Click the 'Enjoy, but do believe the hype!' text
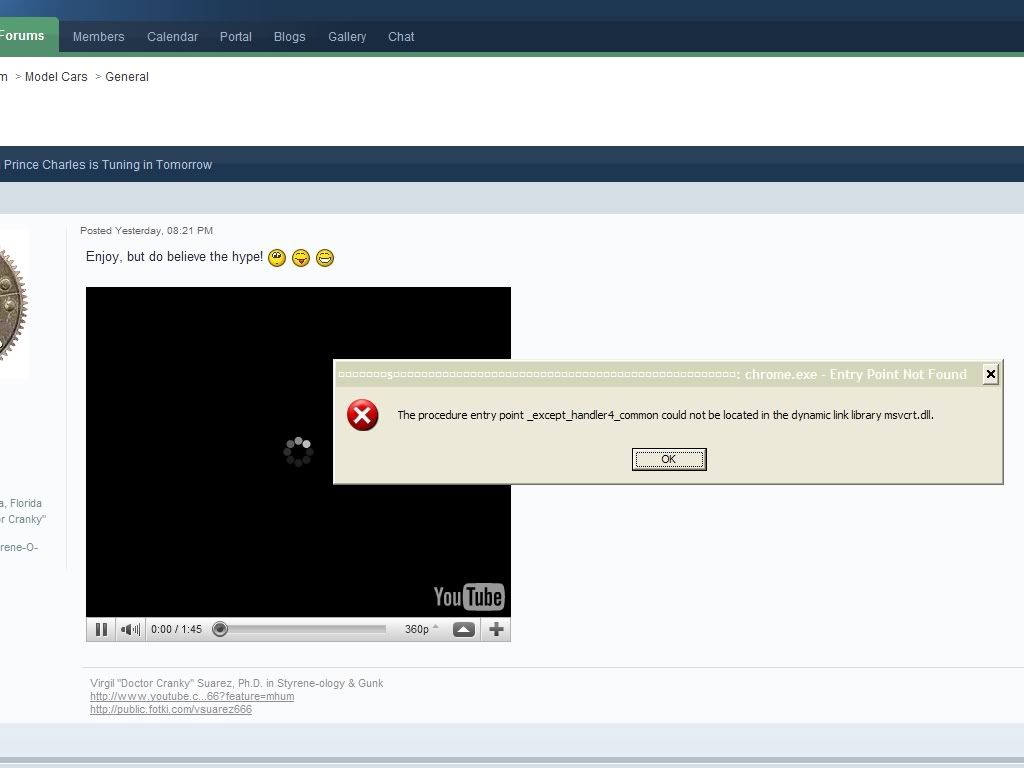Viewport: 1024px width, 768px height. tap(174, 257)
